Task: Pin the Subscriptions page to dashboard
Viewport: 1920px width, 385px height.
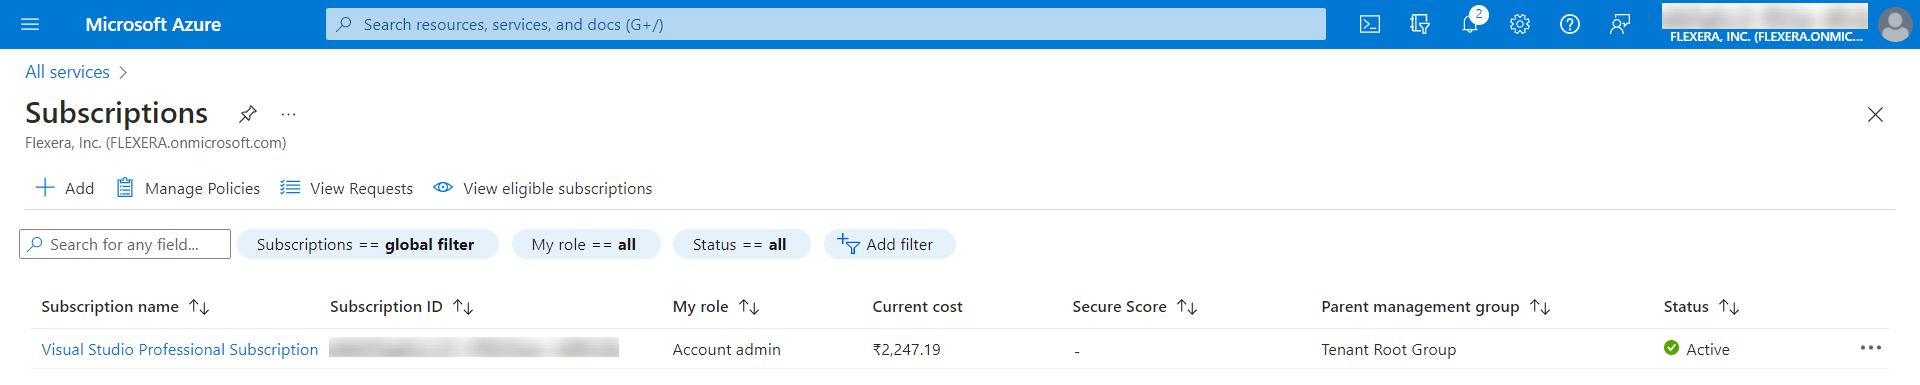Action: click(248, 113)
